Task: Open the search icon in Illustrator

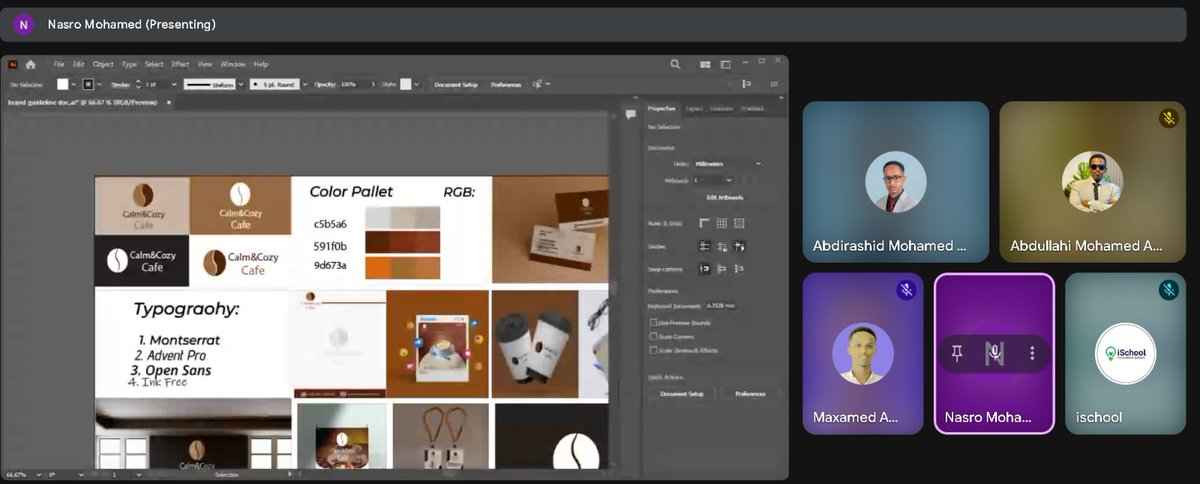Action: pyautogui.click(x=676, y=64)
